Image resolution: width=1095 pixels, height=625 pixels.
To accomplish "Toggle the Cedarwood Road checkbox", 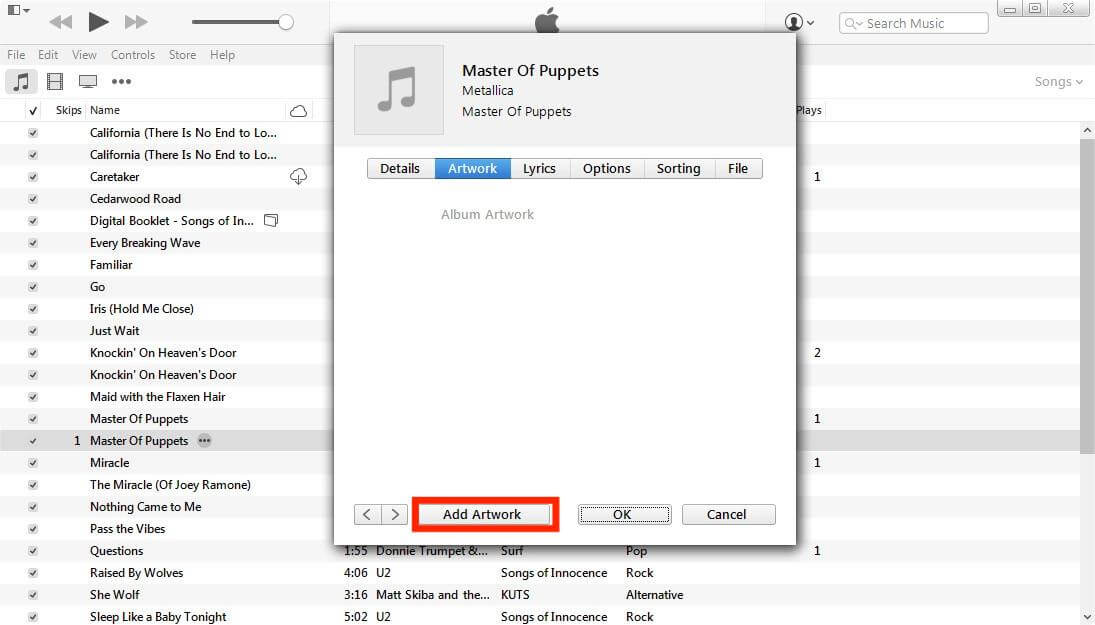I will coord(33,199).
